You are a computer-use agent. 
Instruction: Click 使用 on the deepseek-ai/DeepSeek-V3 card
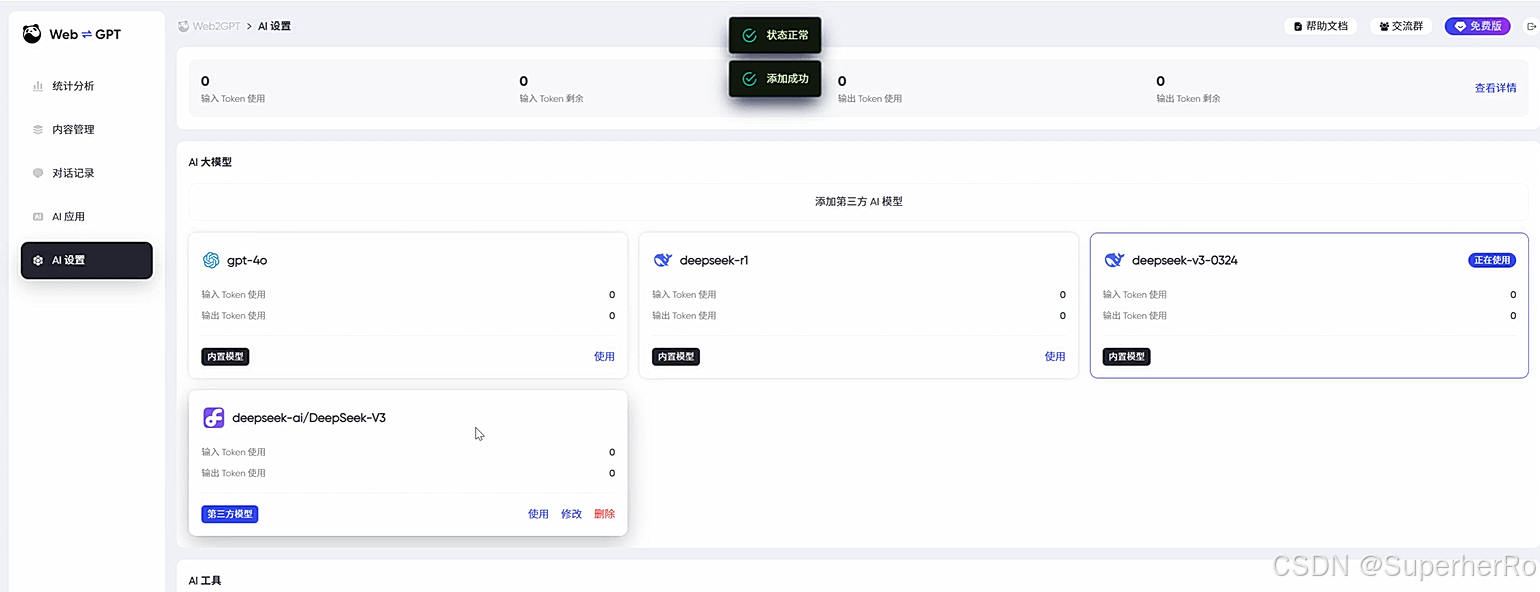(538, 514)
